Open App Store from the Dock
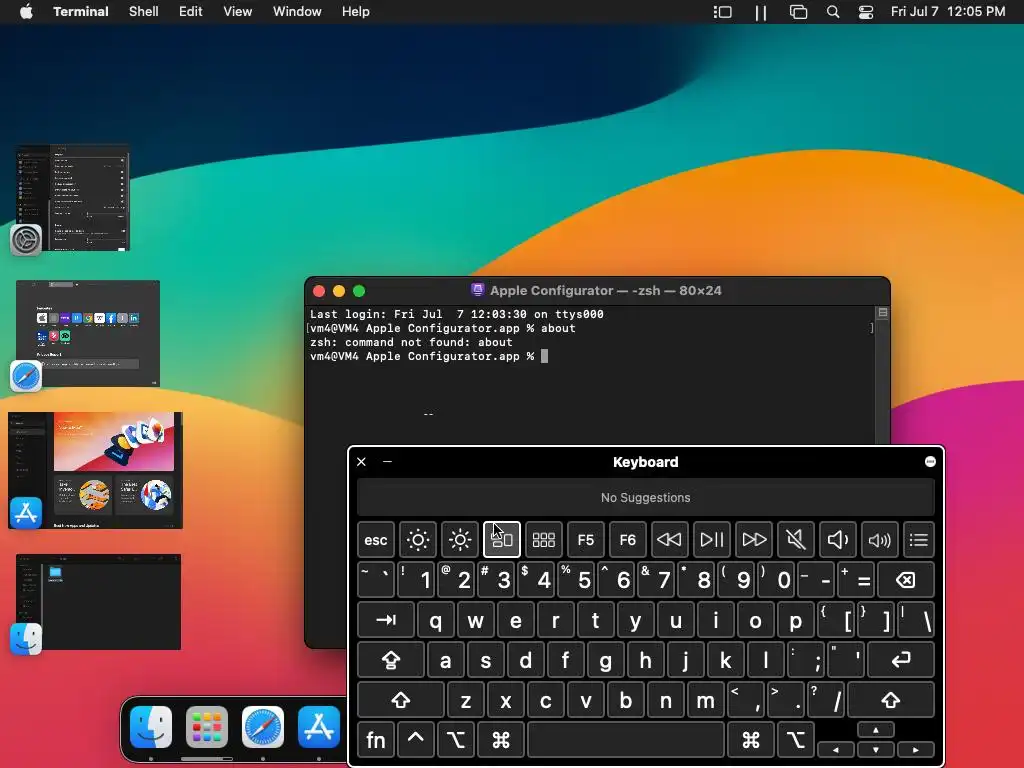The height and width of the screenshot is (768, 1024). [x=319, y=727]
